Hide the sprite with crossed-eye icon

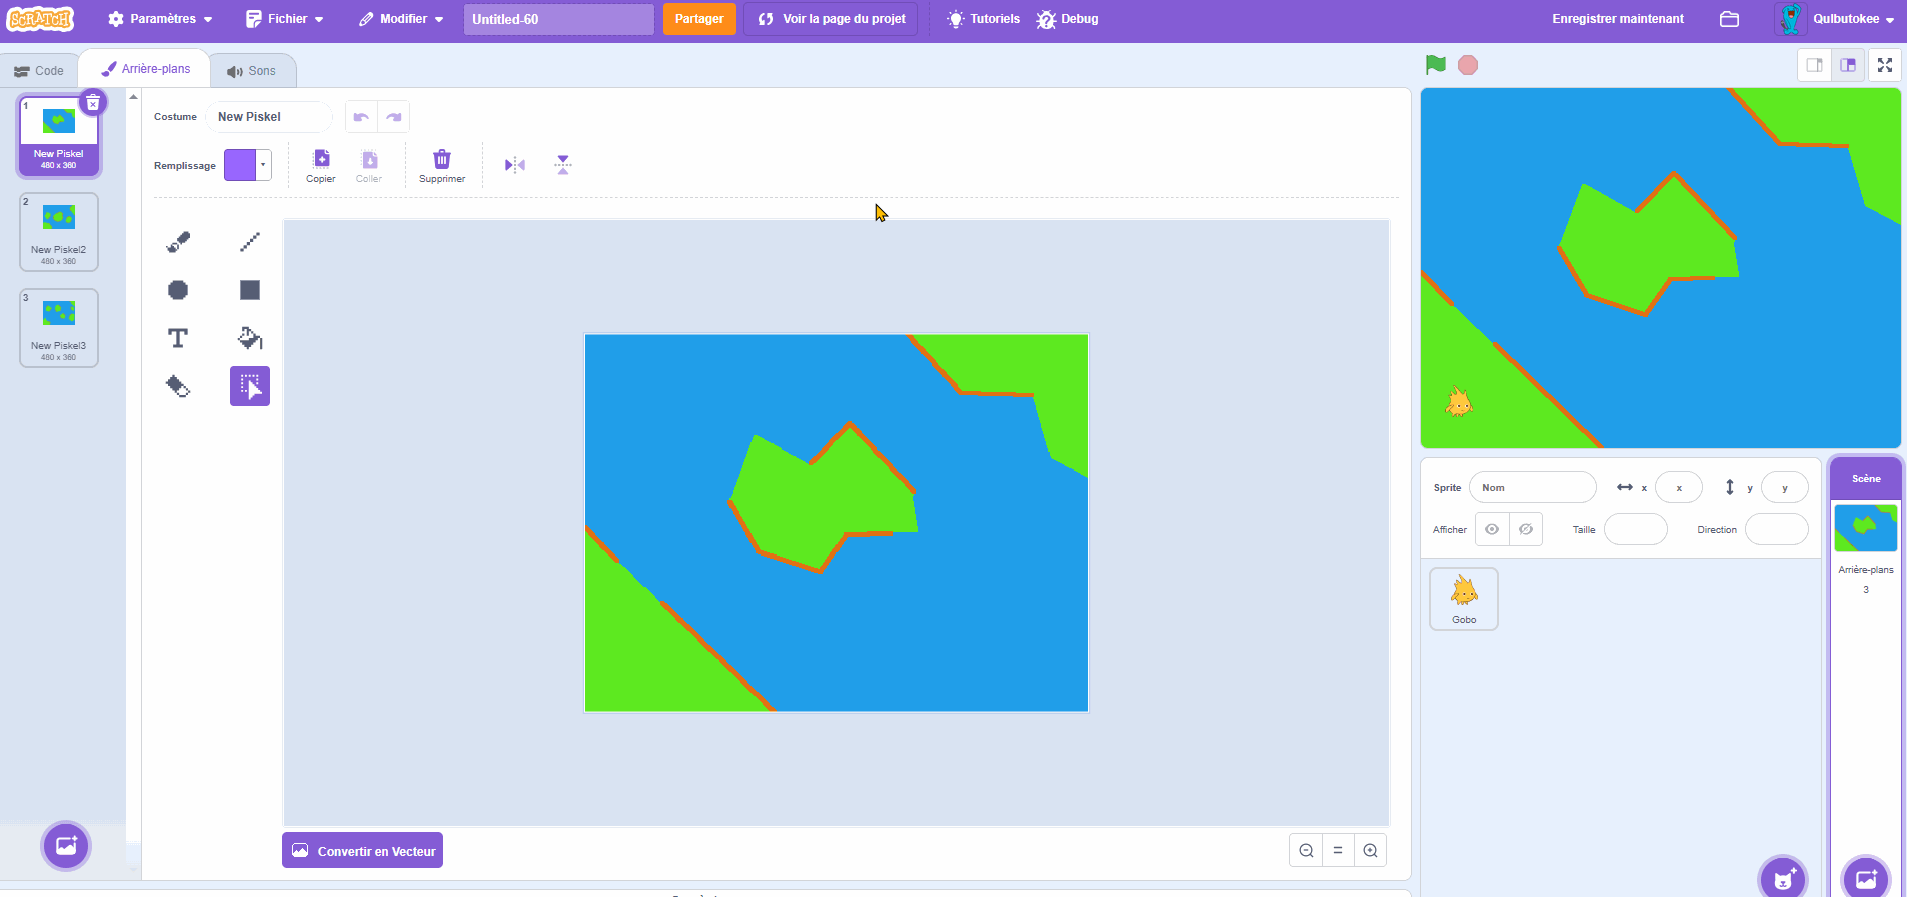[1525, 529]
